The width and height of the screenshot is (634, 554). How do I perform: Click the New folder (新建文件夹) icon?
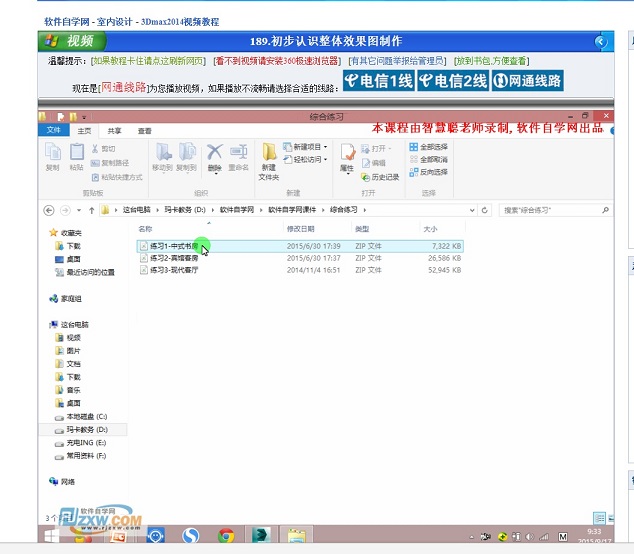click(x=268, y=153)
